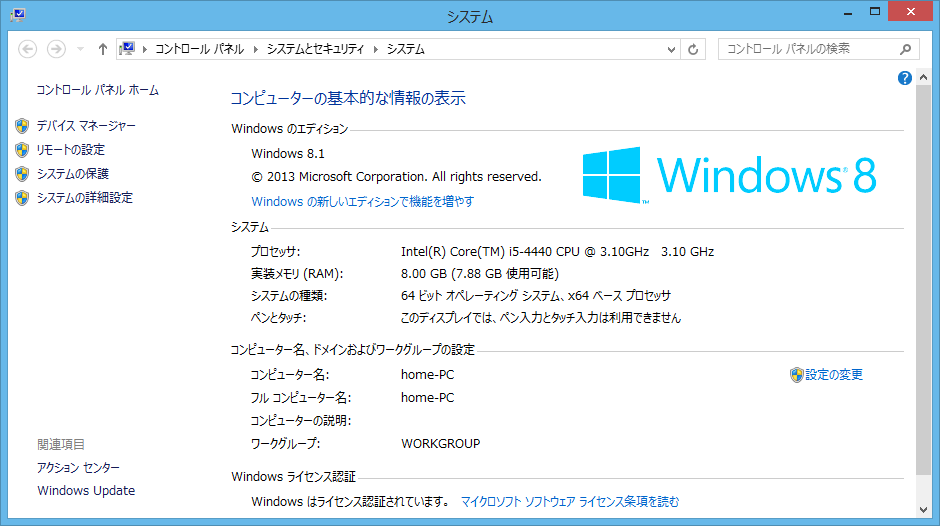Open help with blue question mark
Screen dimensions: 940x526
[x=905, y=78]
